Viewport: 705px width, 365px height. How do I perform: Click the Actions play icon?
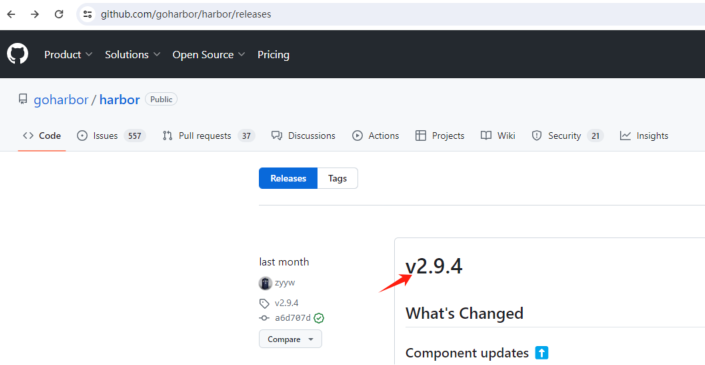coord(357,136)
